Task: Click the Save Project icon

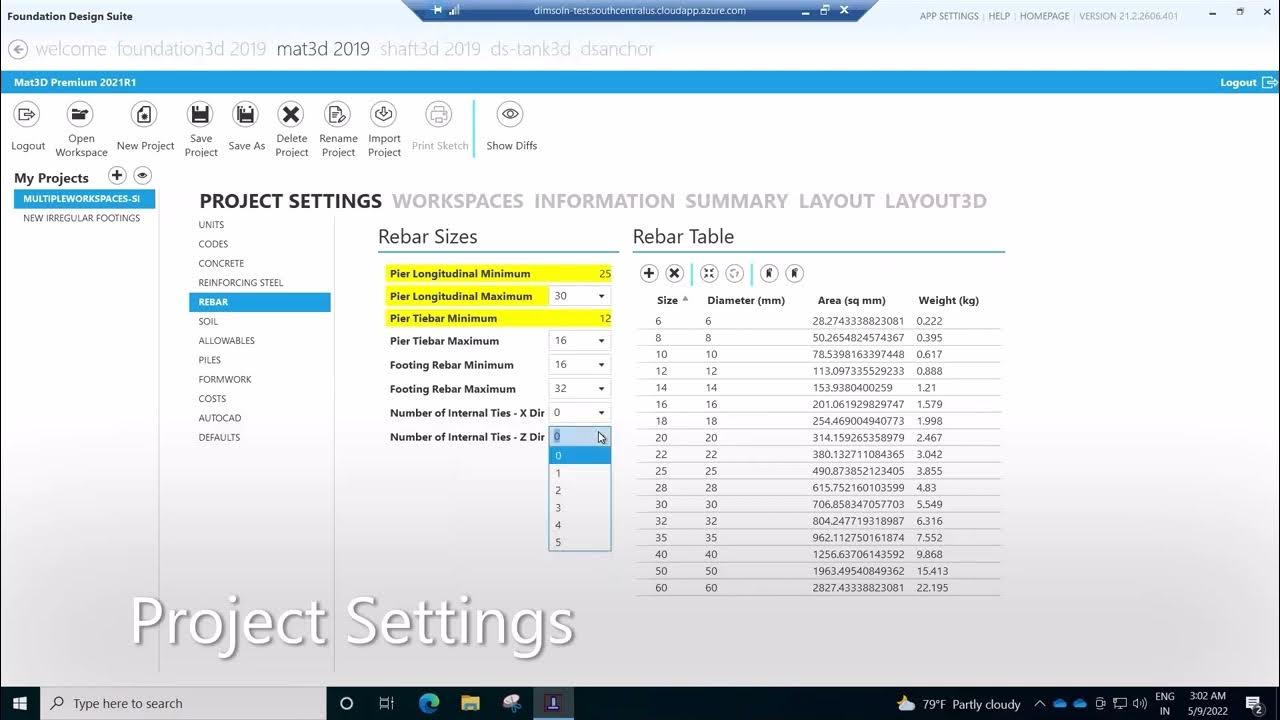Action: (x=200, y=114)
